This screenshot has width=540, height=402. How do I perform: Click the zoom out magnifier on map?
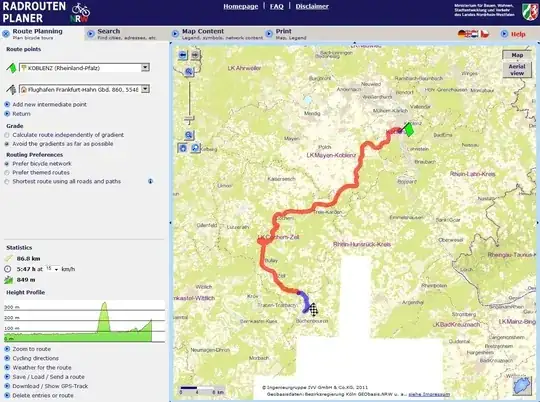click(189, 135)
